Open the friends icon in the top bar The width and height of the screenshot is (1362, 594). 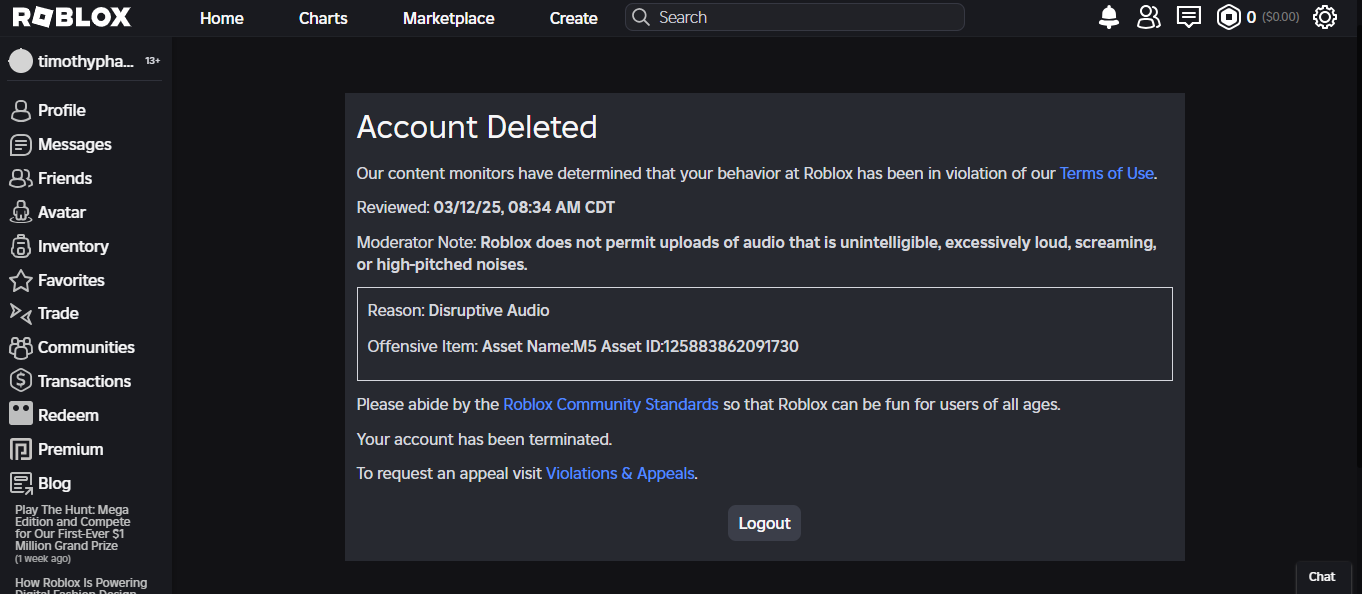[1148, 17]
